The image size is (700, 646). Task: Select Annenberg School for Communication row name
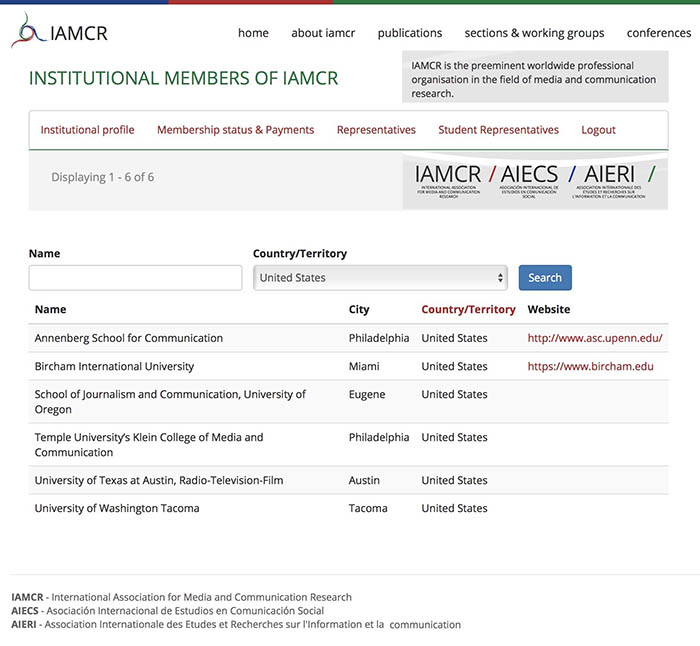point(129,338)
